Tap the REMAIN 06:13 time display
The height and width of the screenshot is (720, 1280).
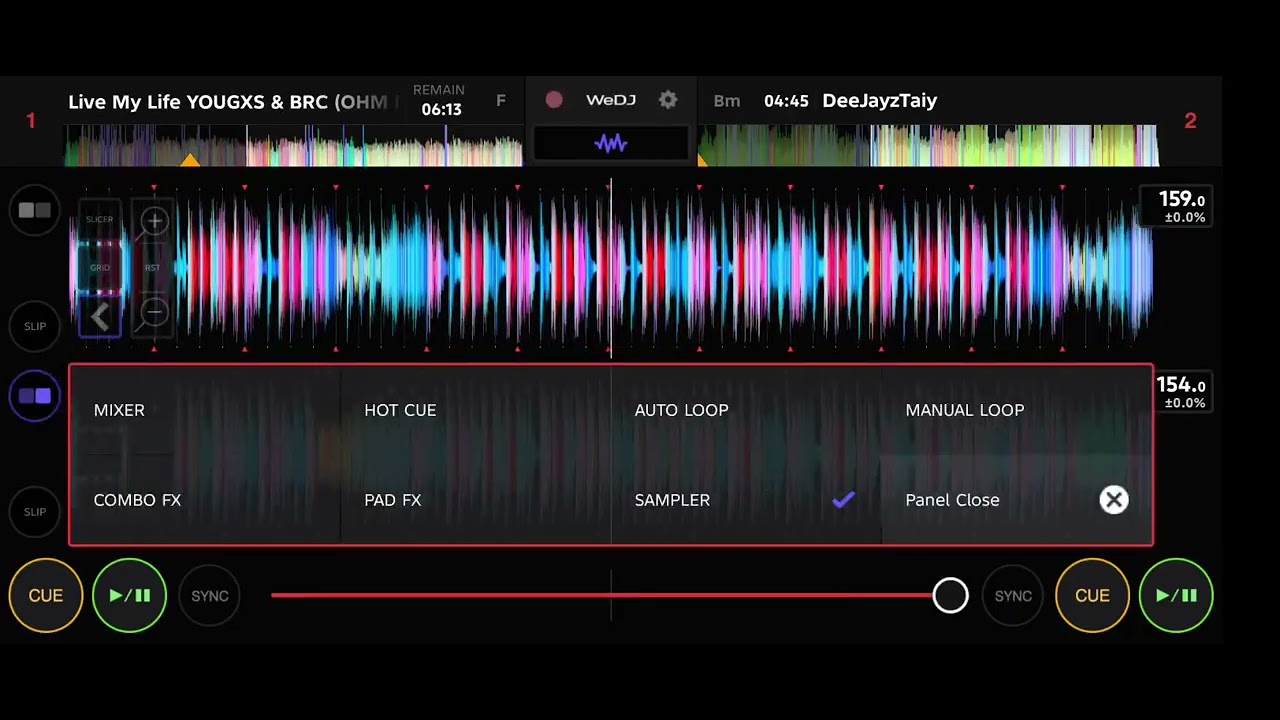point(440,101)
